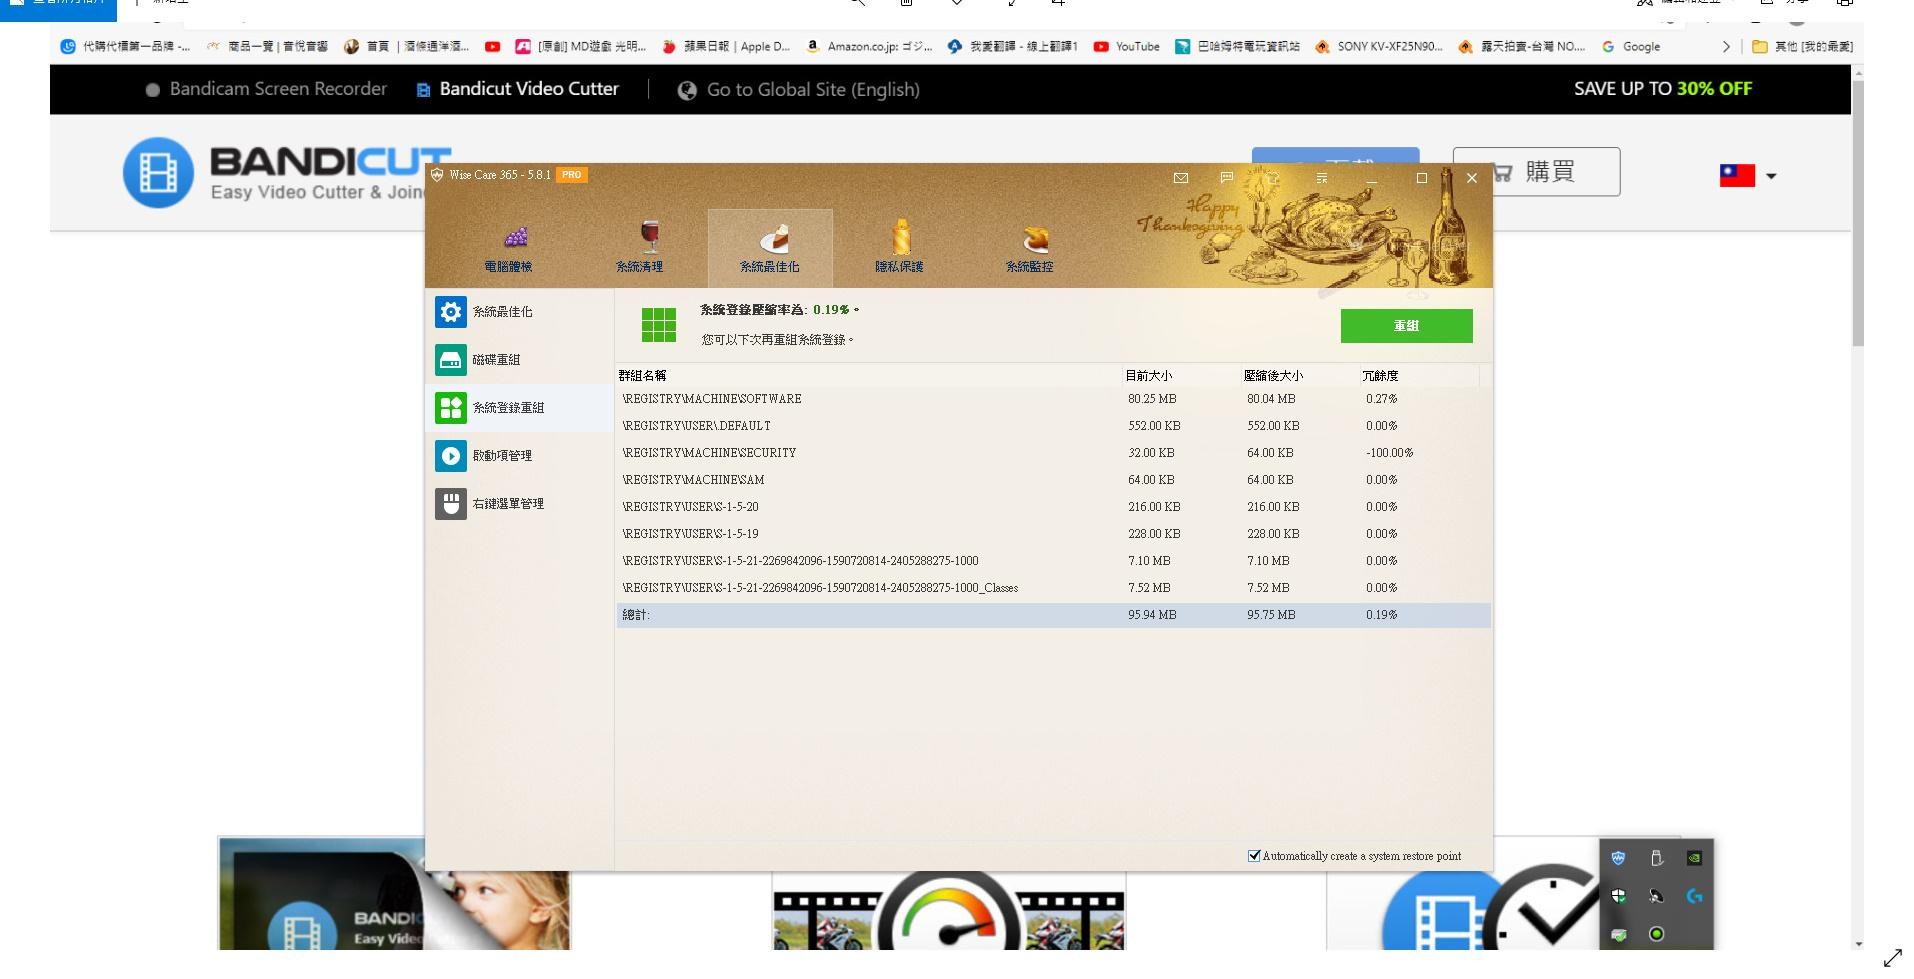Open 右鍵選單管理 context menu manager
This screenshot has width=1914, height=979.
pyautogui.click(x=450, y=503)
